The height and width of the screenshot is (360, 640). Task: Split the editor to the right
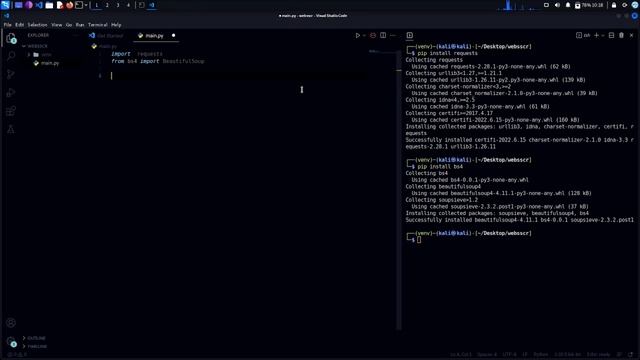coord(383,36)
